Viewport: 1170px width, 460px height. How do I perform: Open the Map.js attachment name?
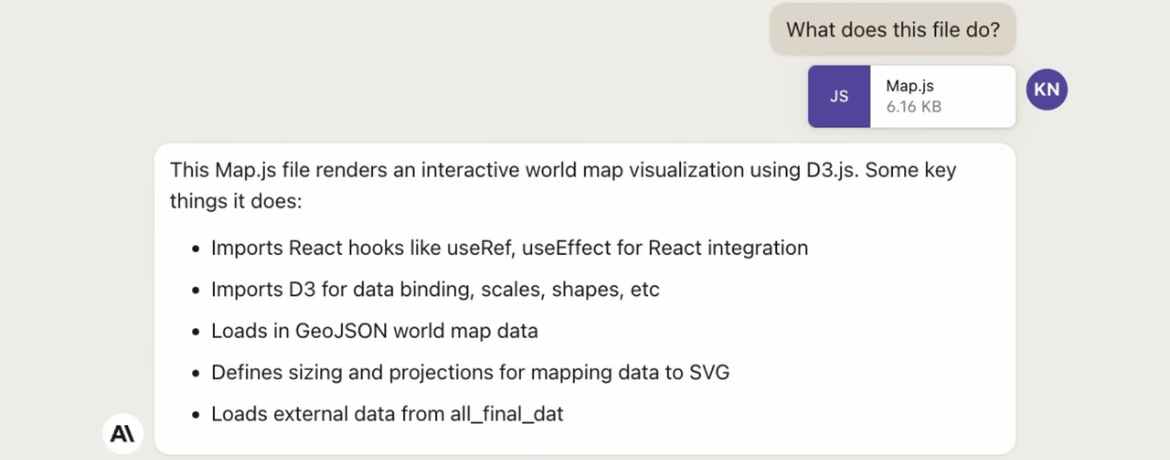coord(910,86)
